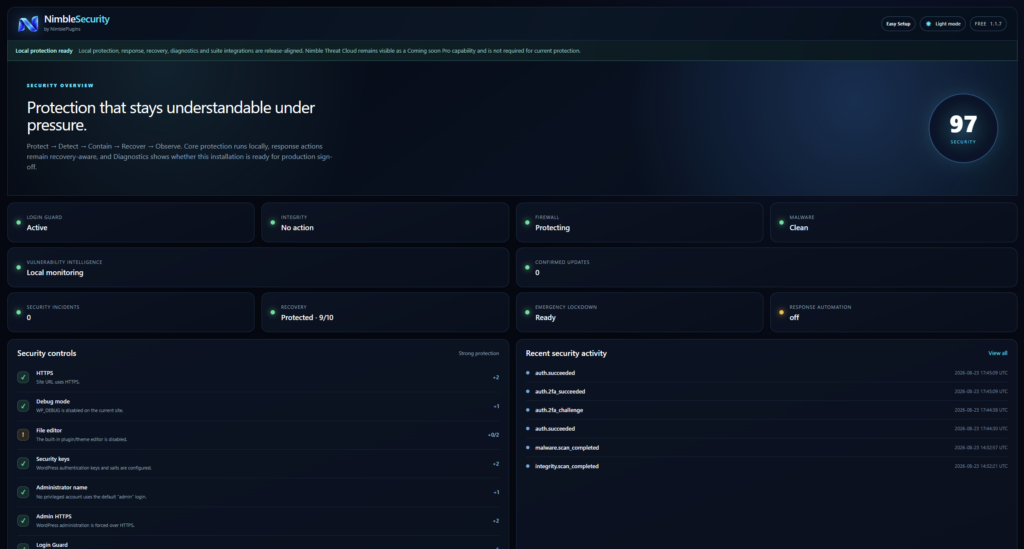This screenshot has height=549, width=1024.
Task: Click timestamp of malware.scan_completed entry
Action: [x=981, y=448]
